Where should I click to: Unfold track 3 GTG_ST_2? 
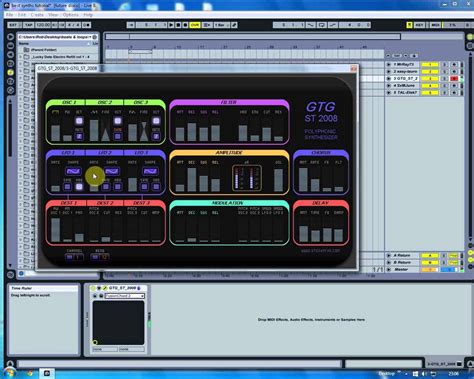tap(388, 79)
